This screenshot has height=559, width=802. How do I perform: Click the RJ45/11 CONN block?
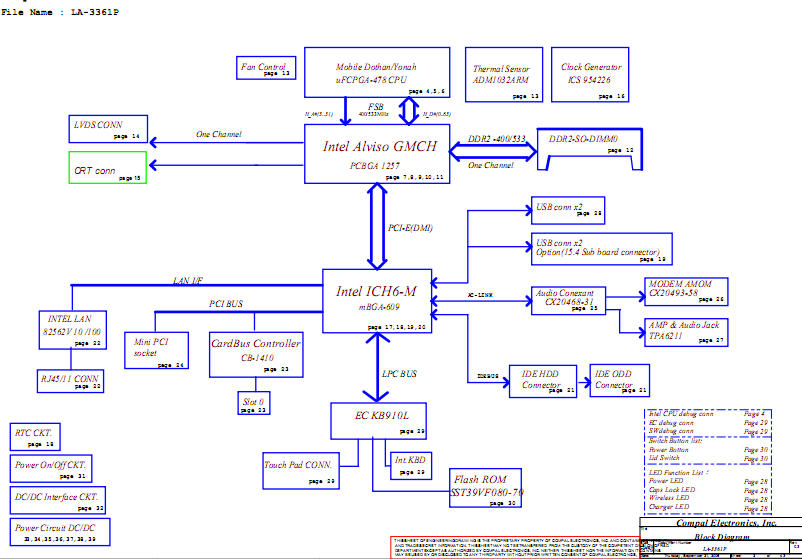click(71, 381)
